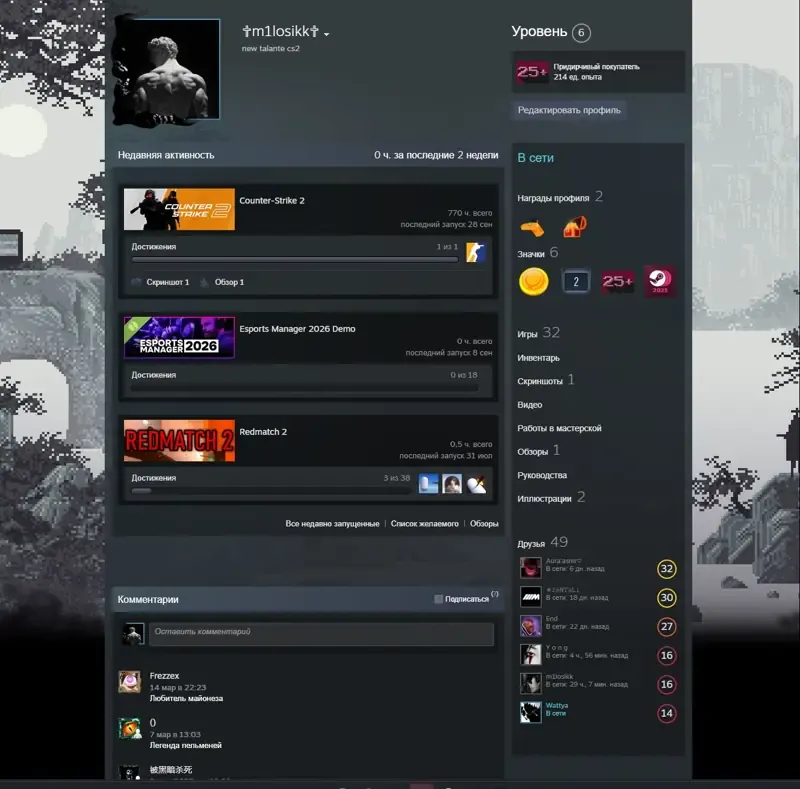Click the number 2 badge icon
Screen dimensions: 800x789
click(x=576, y=282)
